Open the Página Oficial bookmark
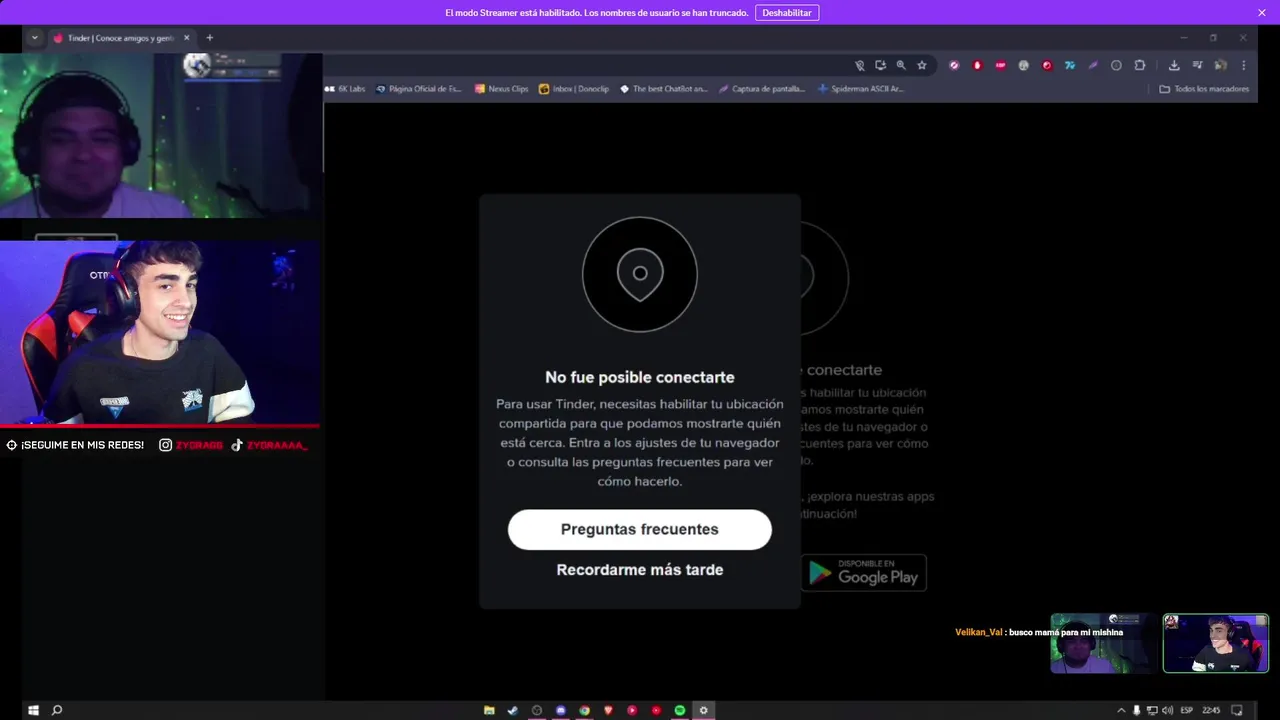Screen dimensions: 1280x720 point(419,89)
